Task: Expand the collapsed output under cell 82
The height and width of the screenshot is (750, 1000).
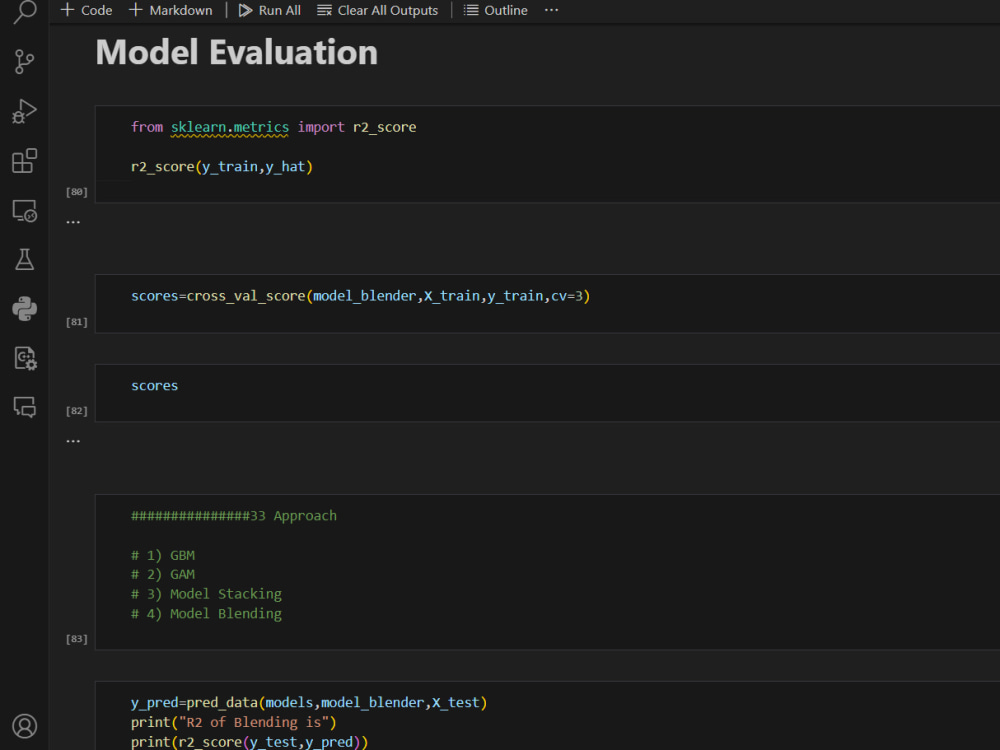Action: click(x=73, y=439)
